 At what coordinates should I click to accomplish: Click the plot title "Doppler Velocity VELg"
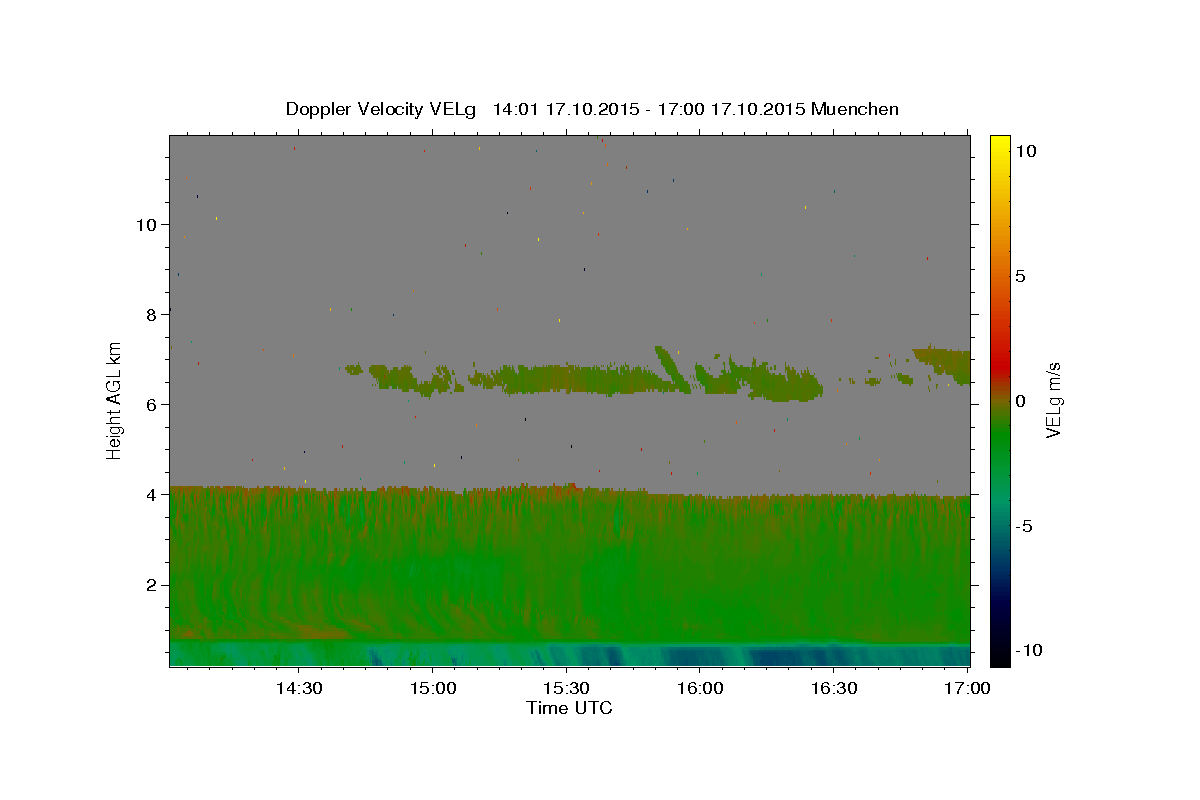coord(382,109)
